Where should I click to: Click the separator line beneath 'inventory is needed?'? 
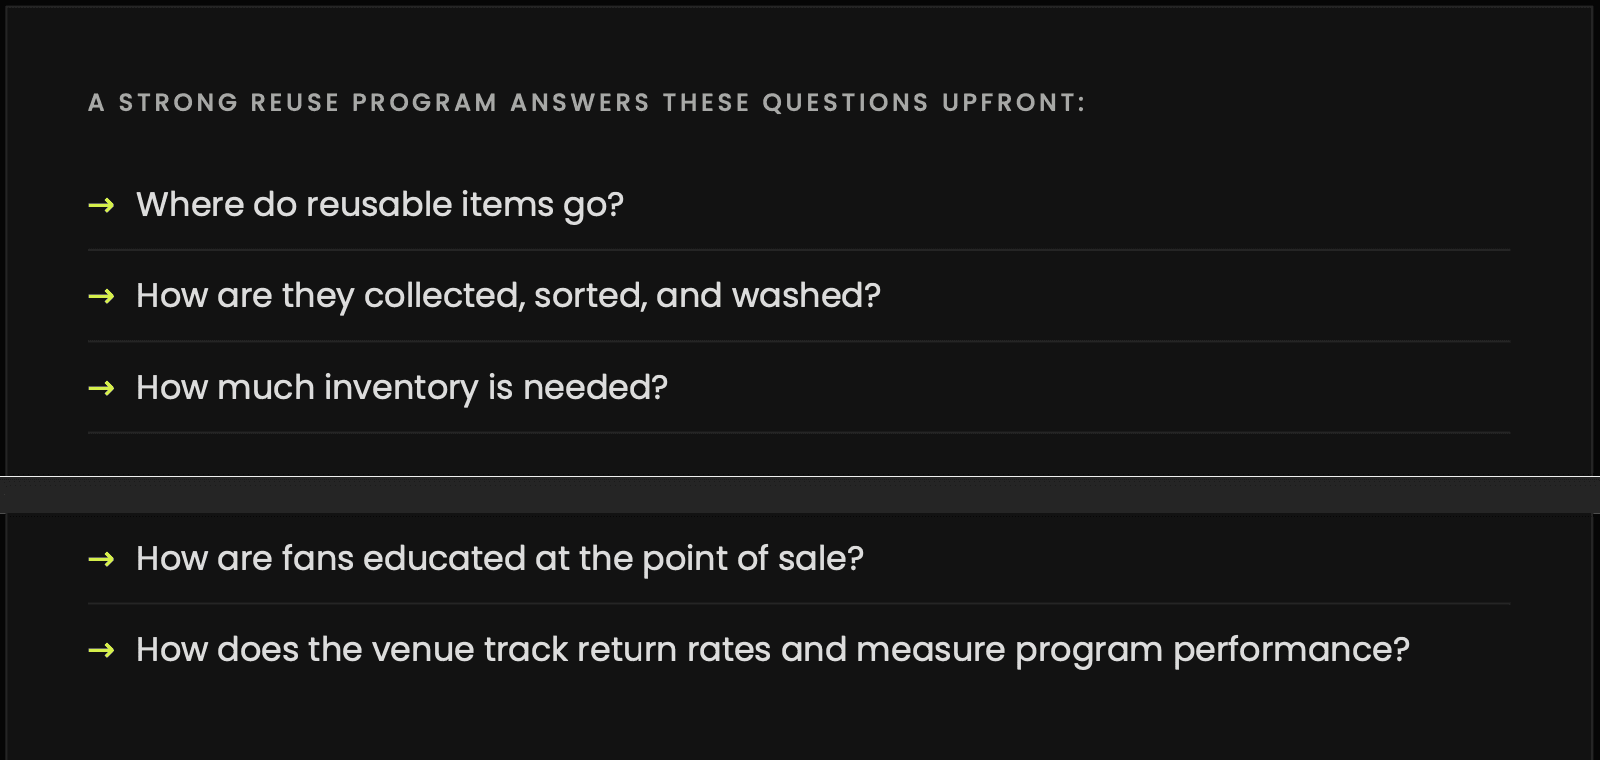coord(799,432)
